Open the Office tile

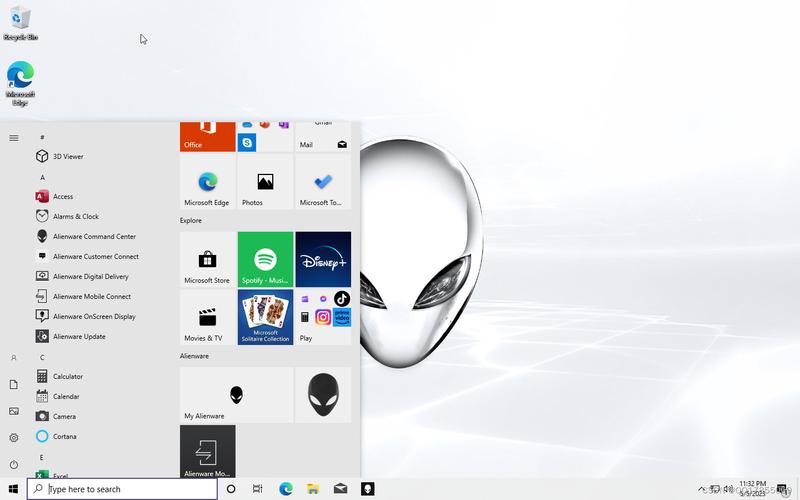pos(208,137)
